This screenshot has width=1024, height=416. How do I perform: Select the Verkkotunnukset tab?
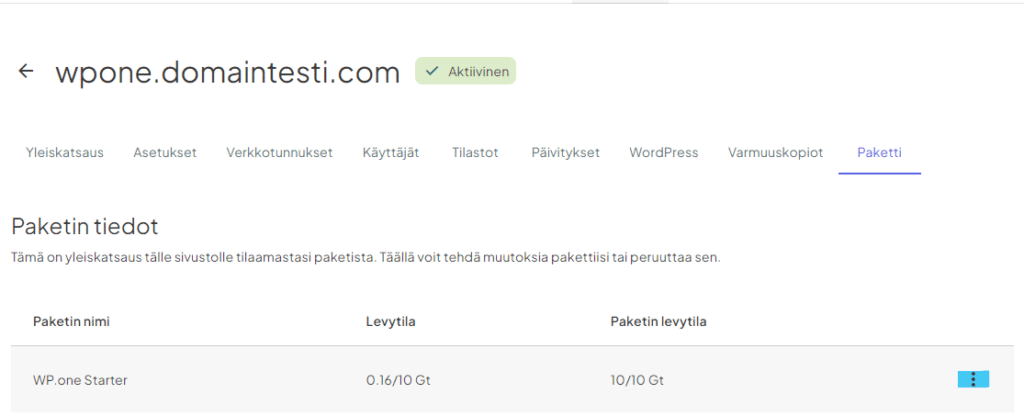pos(279,153)
